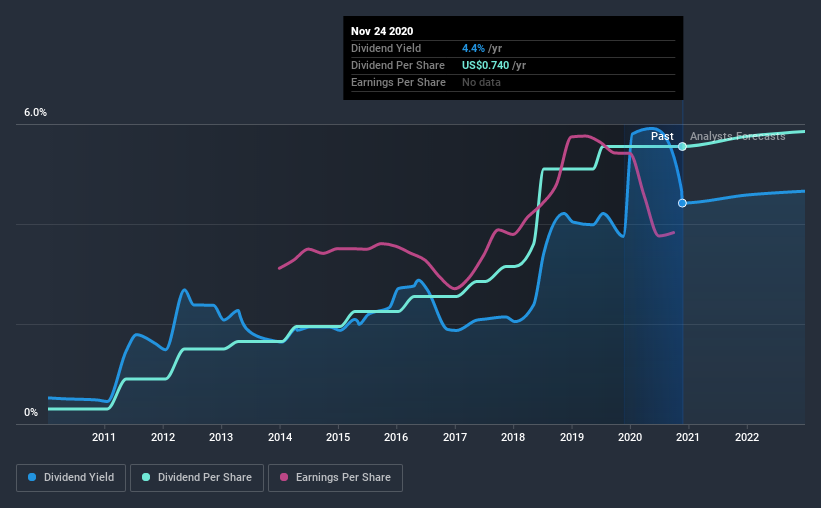Click the tooltip's Dividend Yield row label
Viewport: 821px width, 508px height.
pyautogui.click(x=386, y=49)
